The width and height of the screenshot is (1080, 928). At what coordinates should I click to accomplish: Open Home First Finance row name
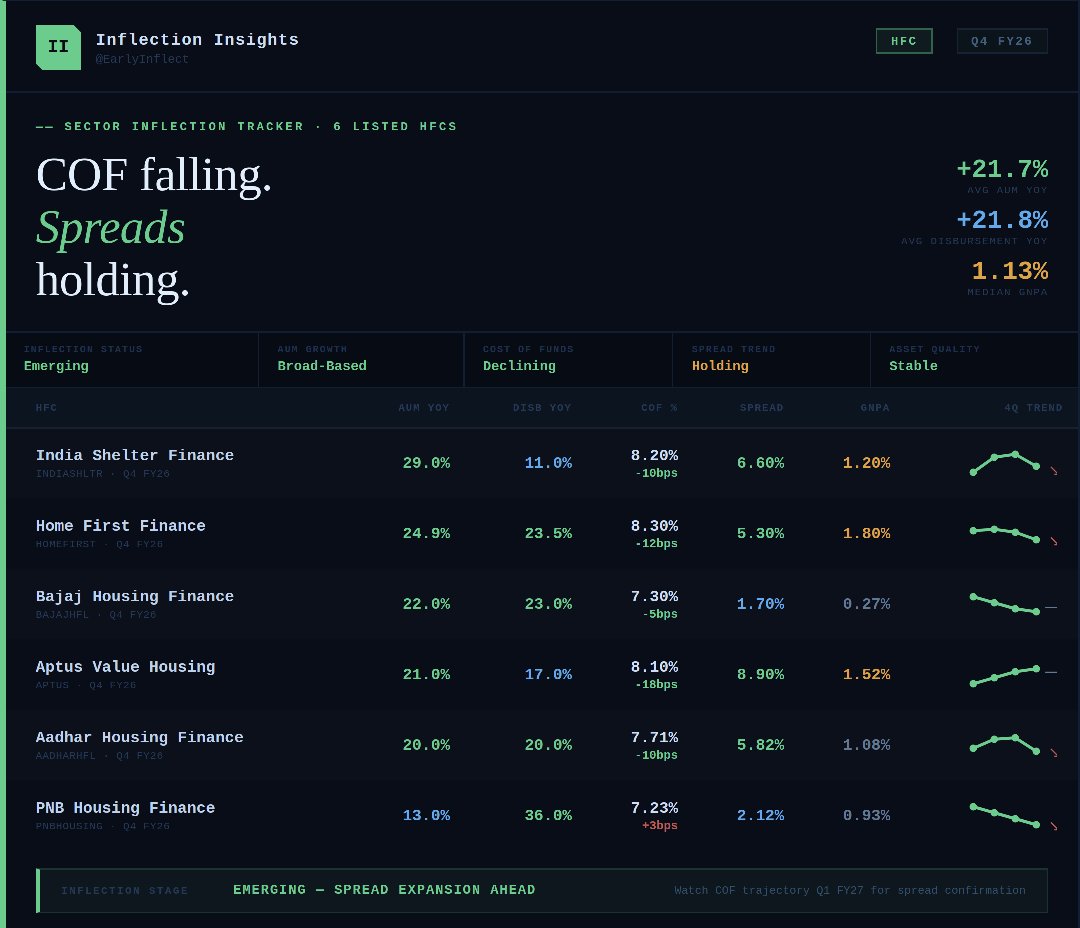click(121, 526)
